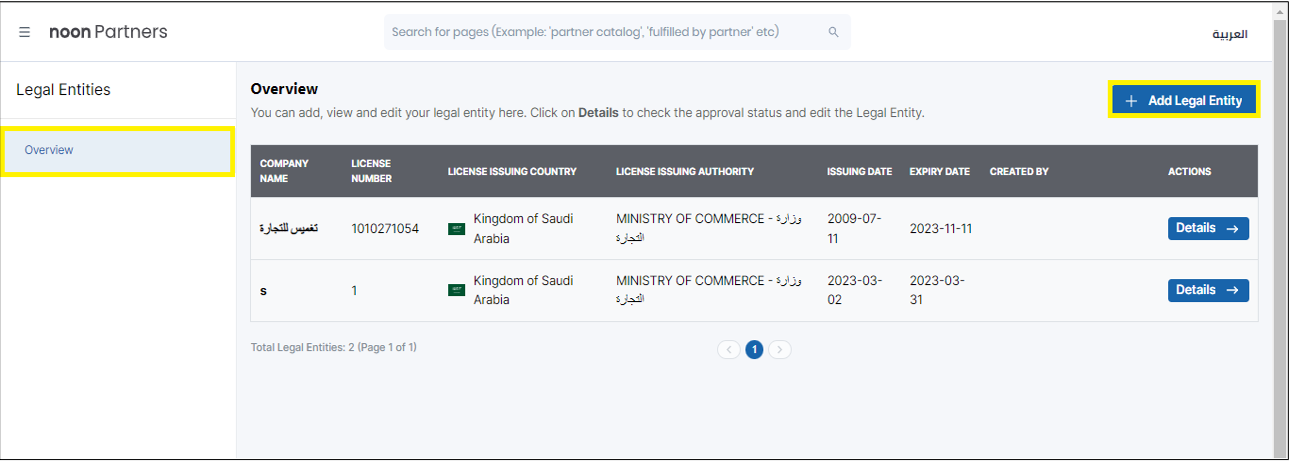
Task: Open Details for company "s"
Action: pyautogui.click(x=1208, y=290)
